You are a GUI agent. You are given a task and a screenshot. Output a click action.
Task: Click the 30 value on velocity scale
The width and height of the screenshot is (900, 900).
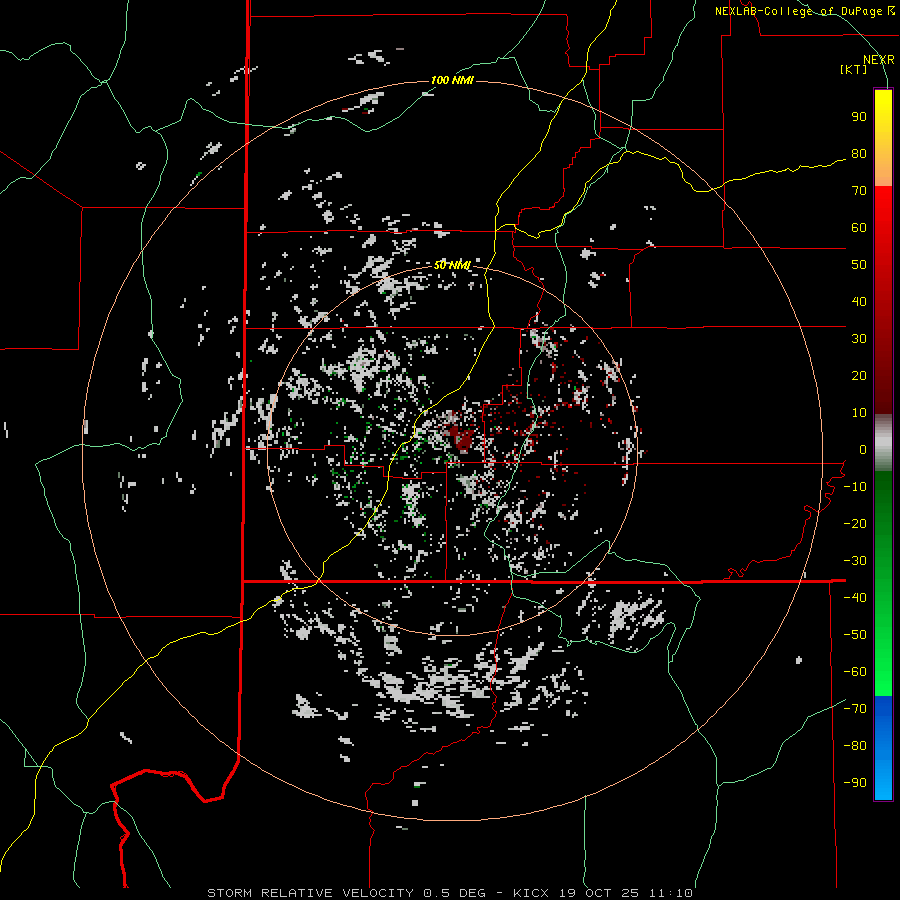point(859,339)
